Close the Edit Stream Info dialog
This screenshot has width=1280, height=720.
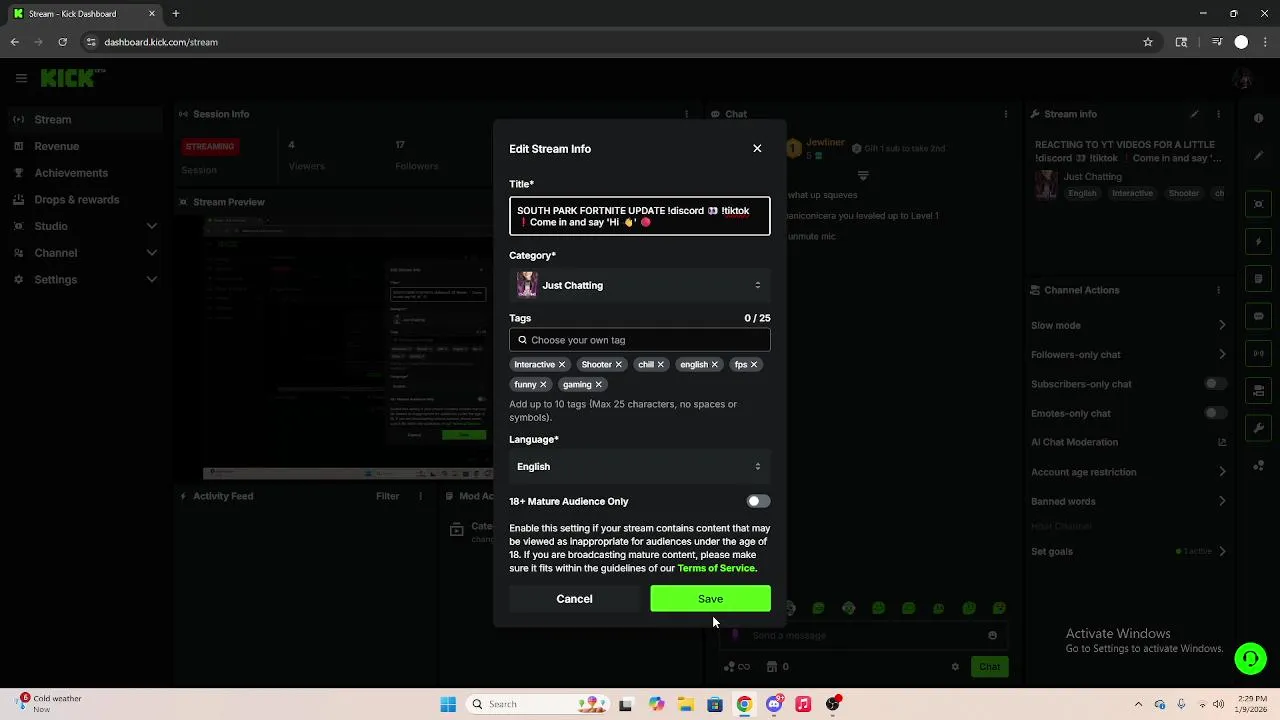[x=757, y=148]
